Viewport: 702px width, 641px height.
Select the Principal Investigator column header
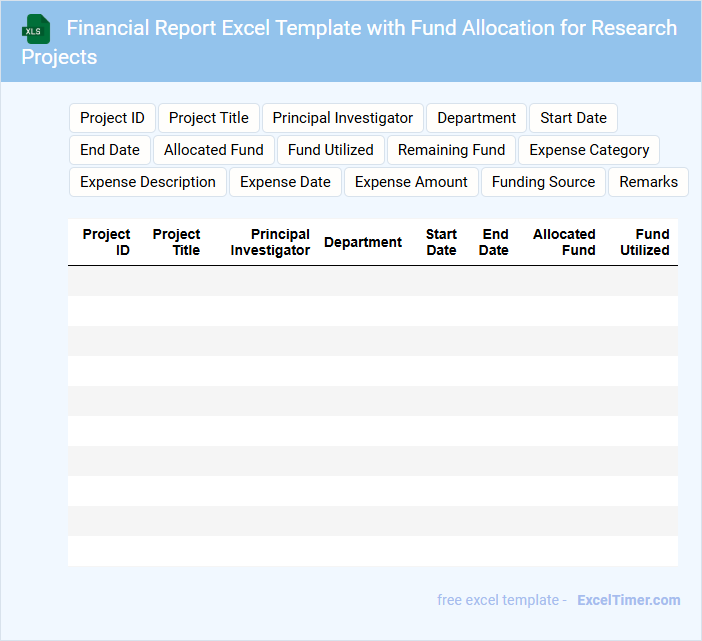click(x=270, y=242)
